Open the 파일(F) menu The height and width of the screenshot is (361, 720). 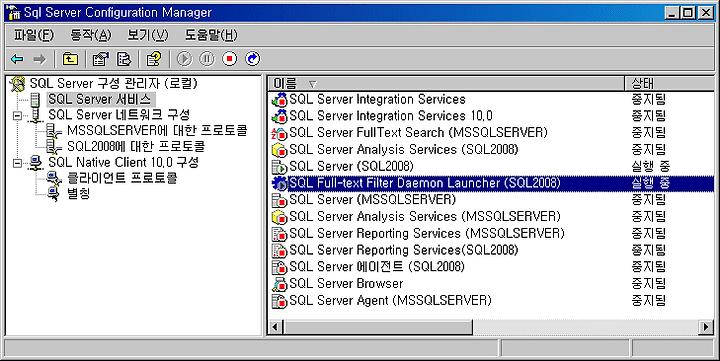(x=34, y=35)
